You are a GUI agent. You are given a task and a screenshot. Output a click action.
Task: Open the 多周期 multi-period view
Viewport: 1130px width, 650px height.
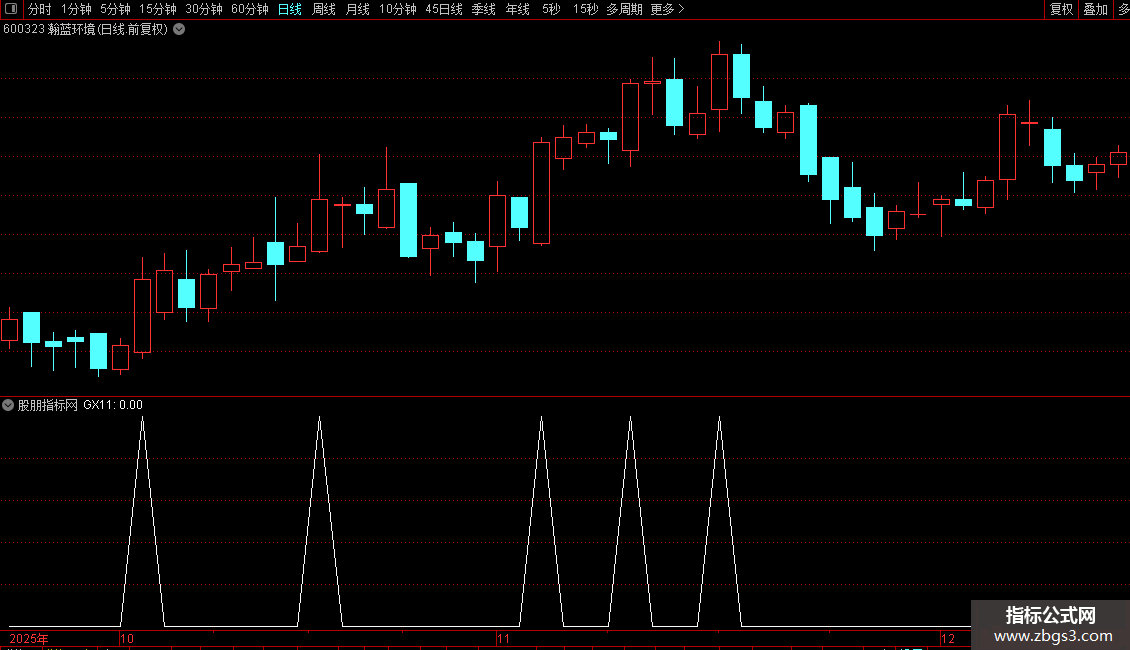624,9
